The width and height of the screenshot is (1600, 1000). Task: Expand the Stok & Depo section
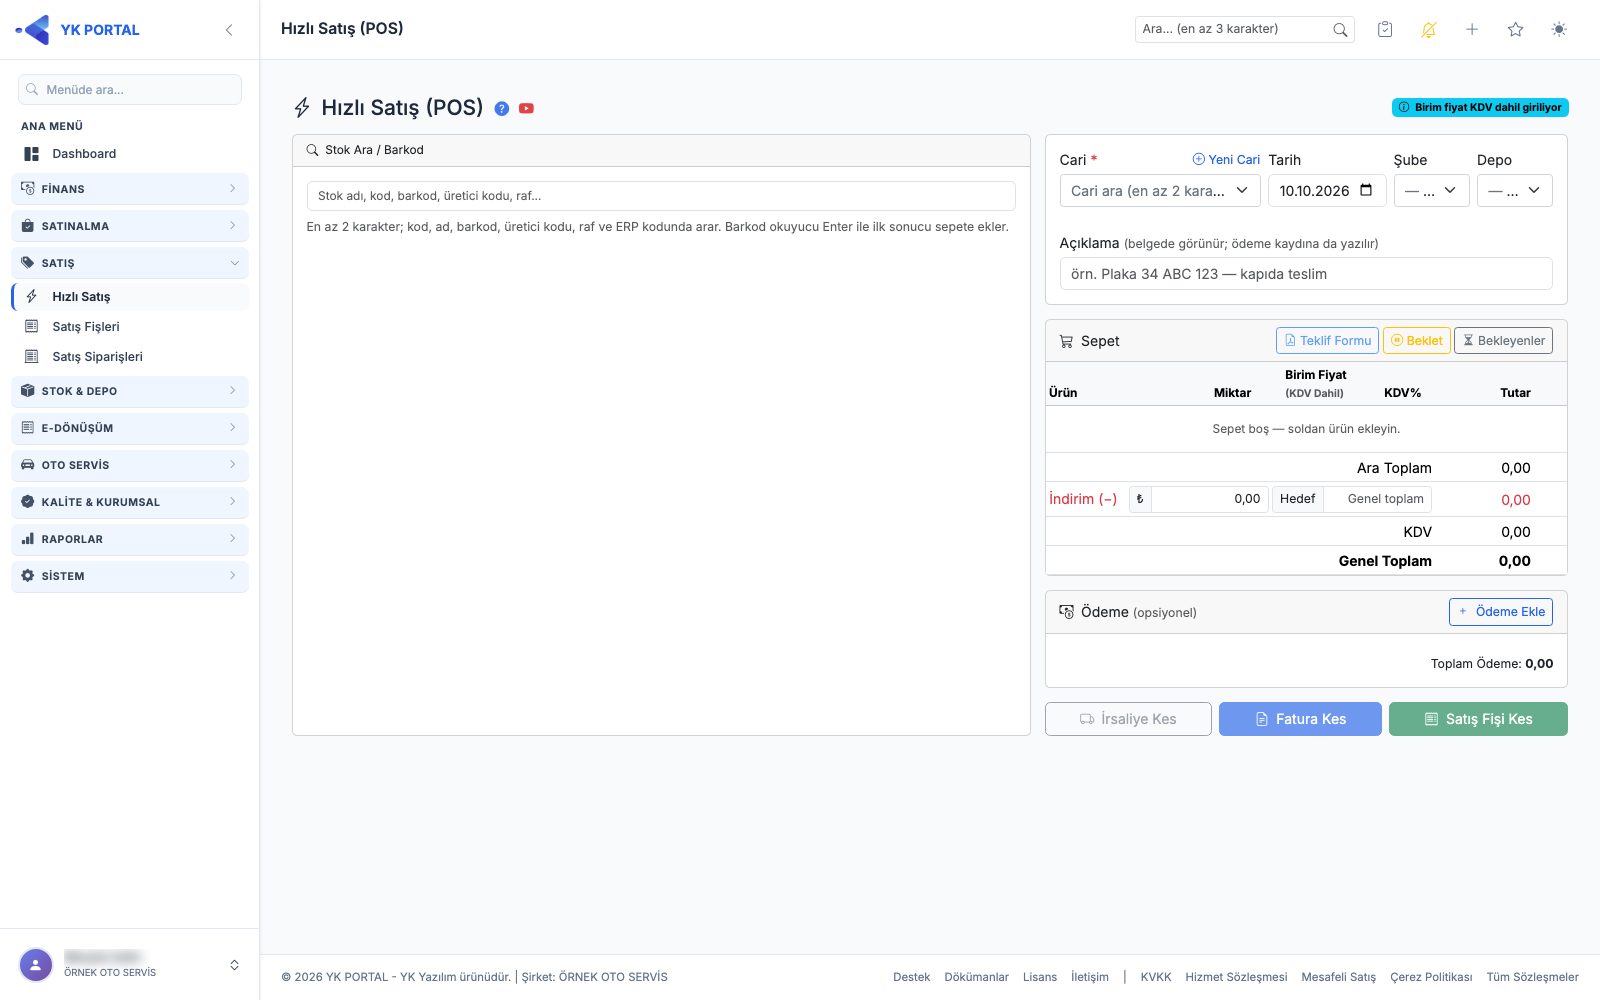point(130,391)
